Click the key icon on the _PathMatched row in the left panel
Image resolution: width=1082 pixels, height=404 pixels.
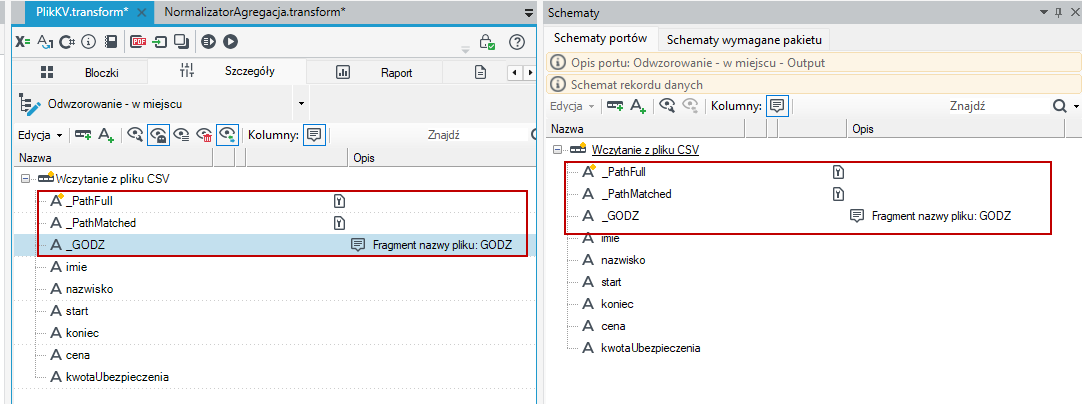339,223
